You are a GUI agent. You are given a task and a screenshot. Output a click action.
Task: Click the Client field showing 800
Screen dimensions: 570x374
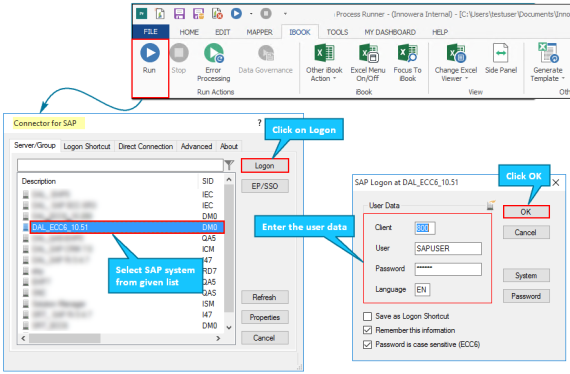click(425, 228)
